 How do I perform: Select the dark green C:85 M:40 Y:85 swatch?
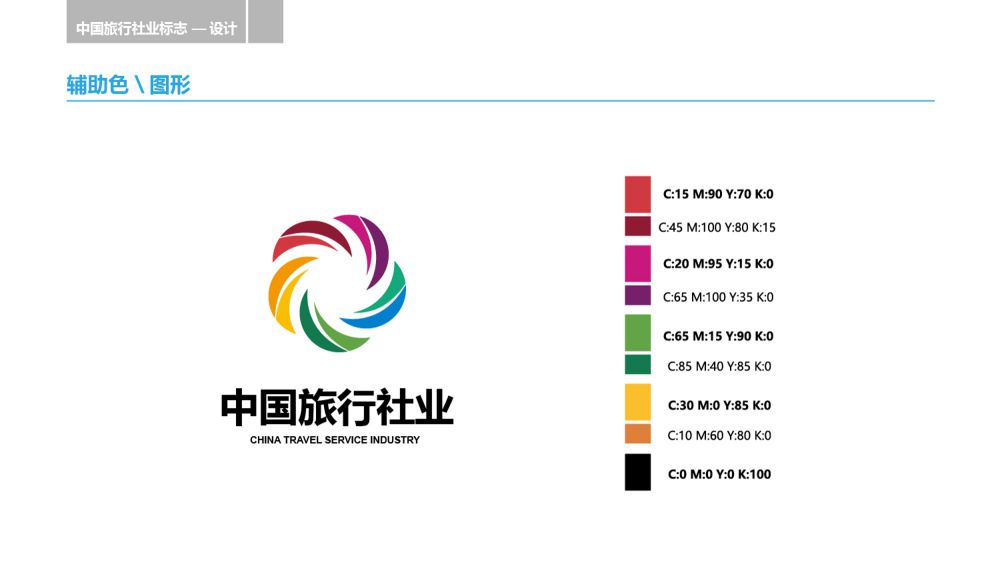pos(637,364)
